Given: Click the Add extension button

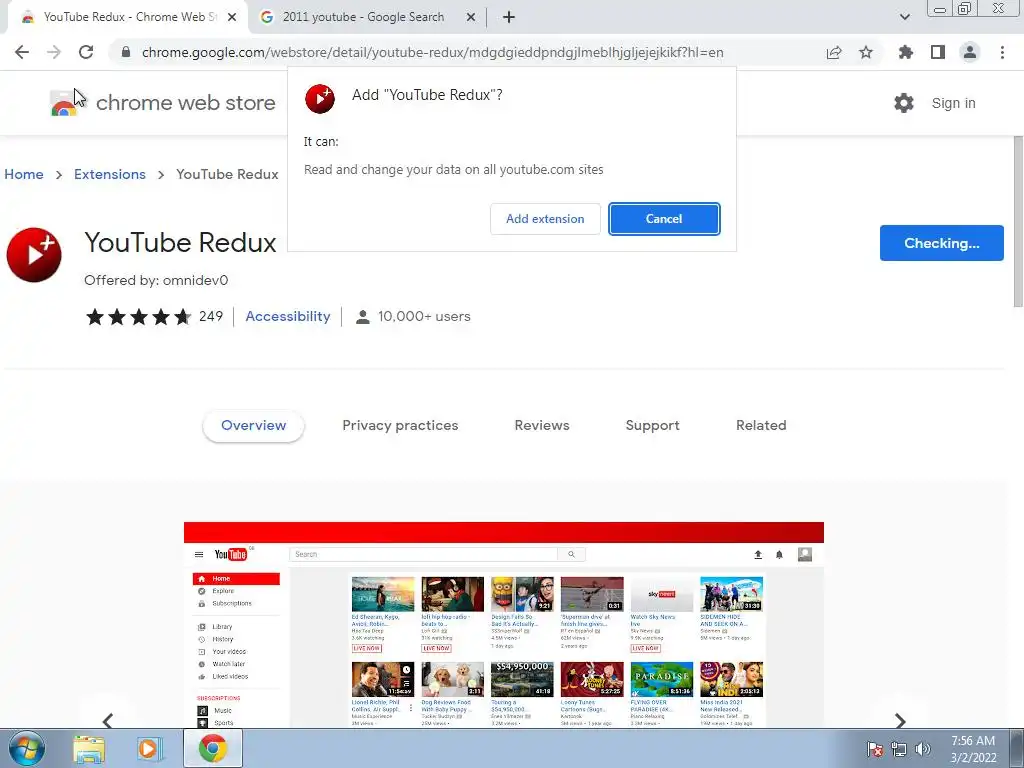Looking at the screenshot, I should pos(545,219).
